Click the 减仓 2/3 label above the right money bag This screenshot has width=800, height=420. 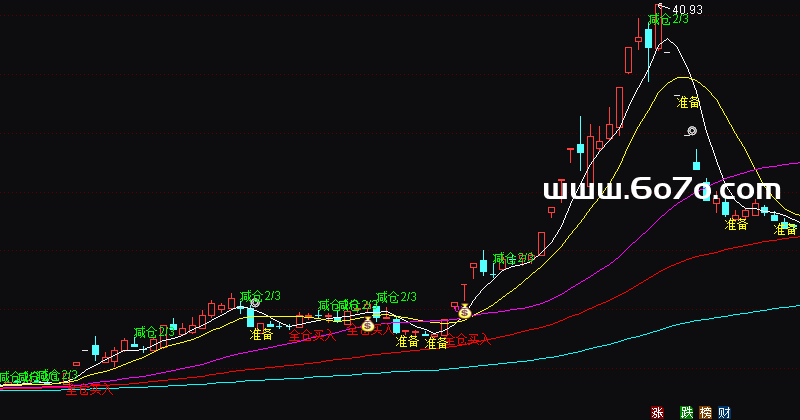pos(512,258)
